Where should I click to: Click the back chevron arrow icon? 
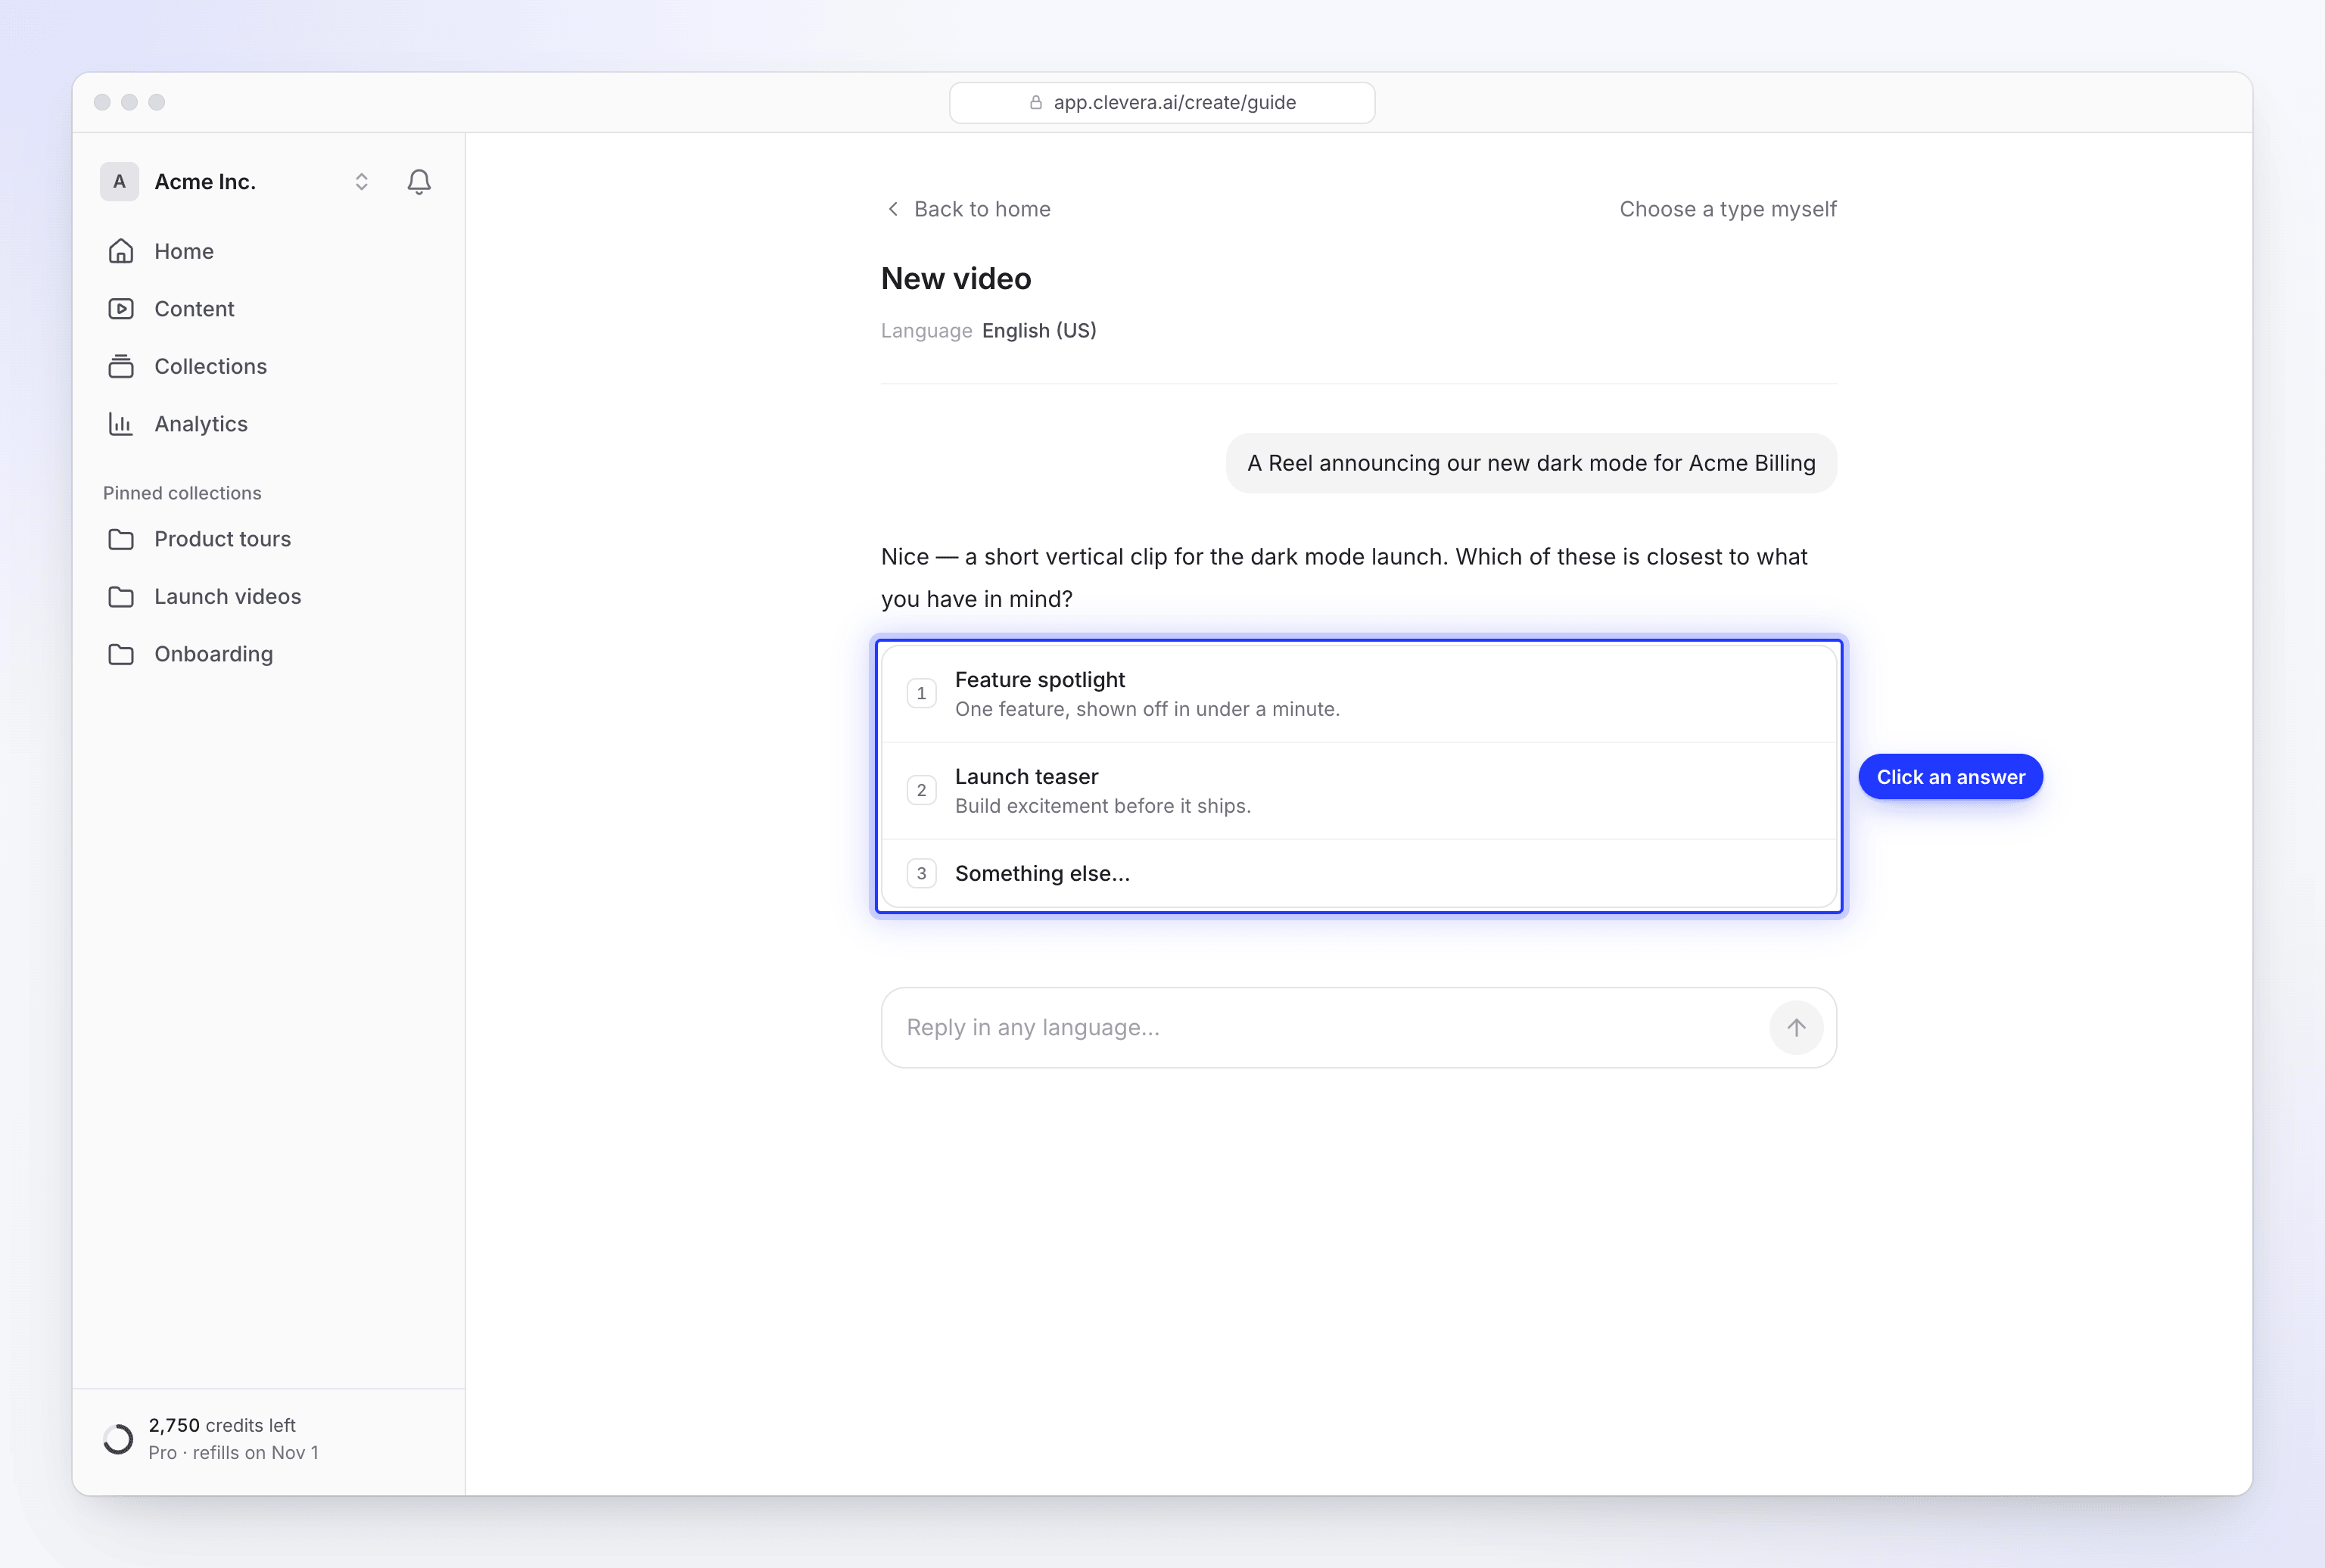point(893,209)
